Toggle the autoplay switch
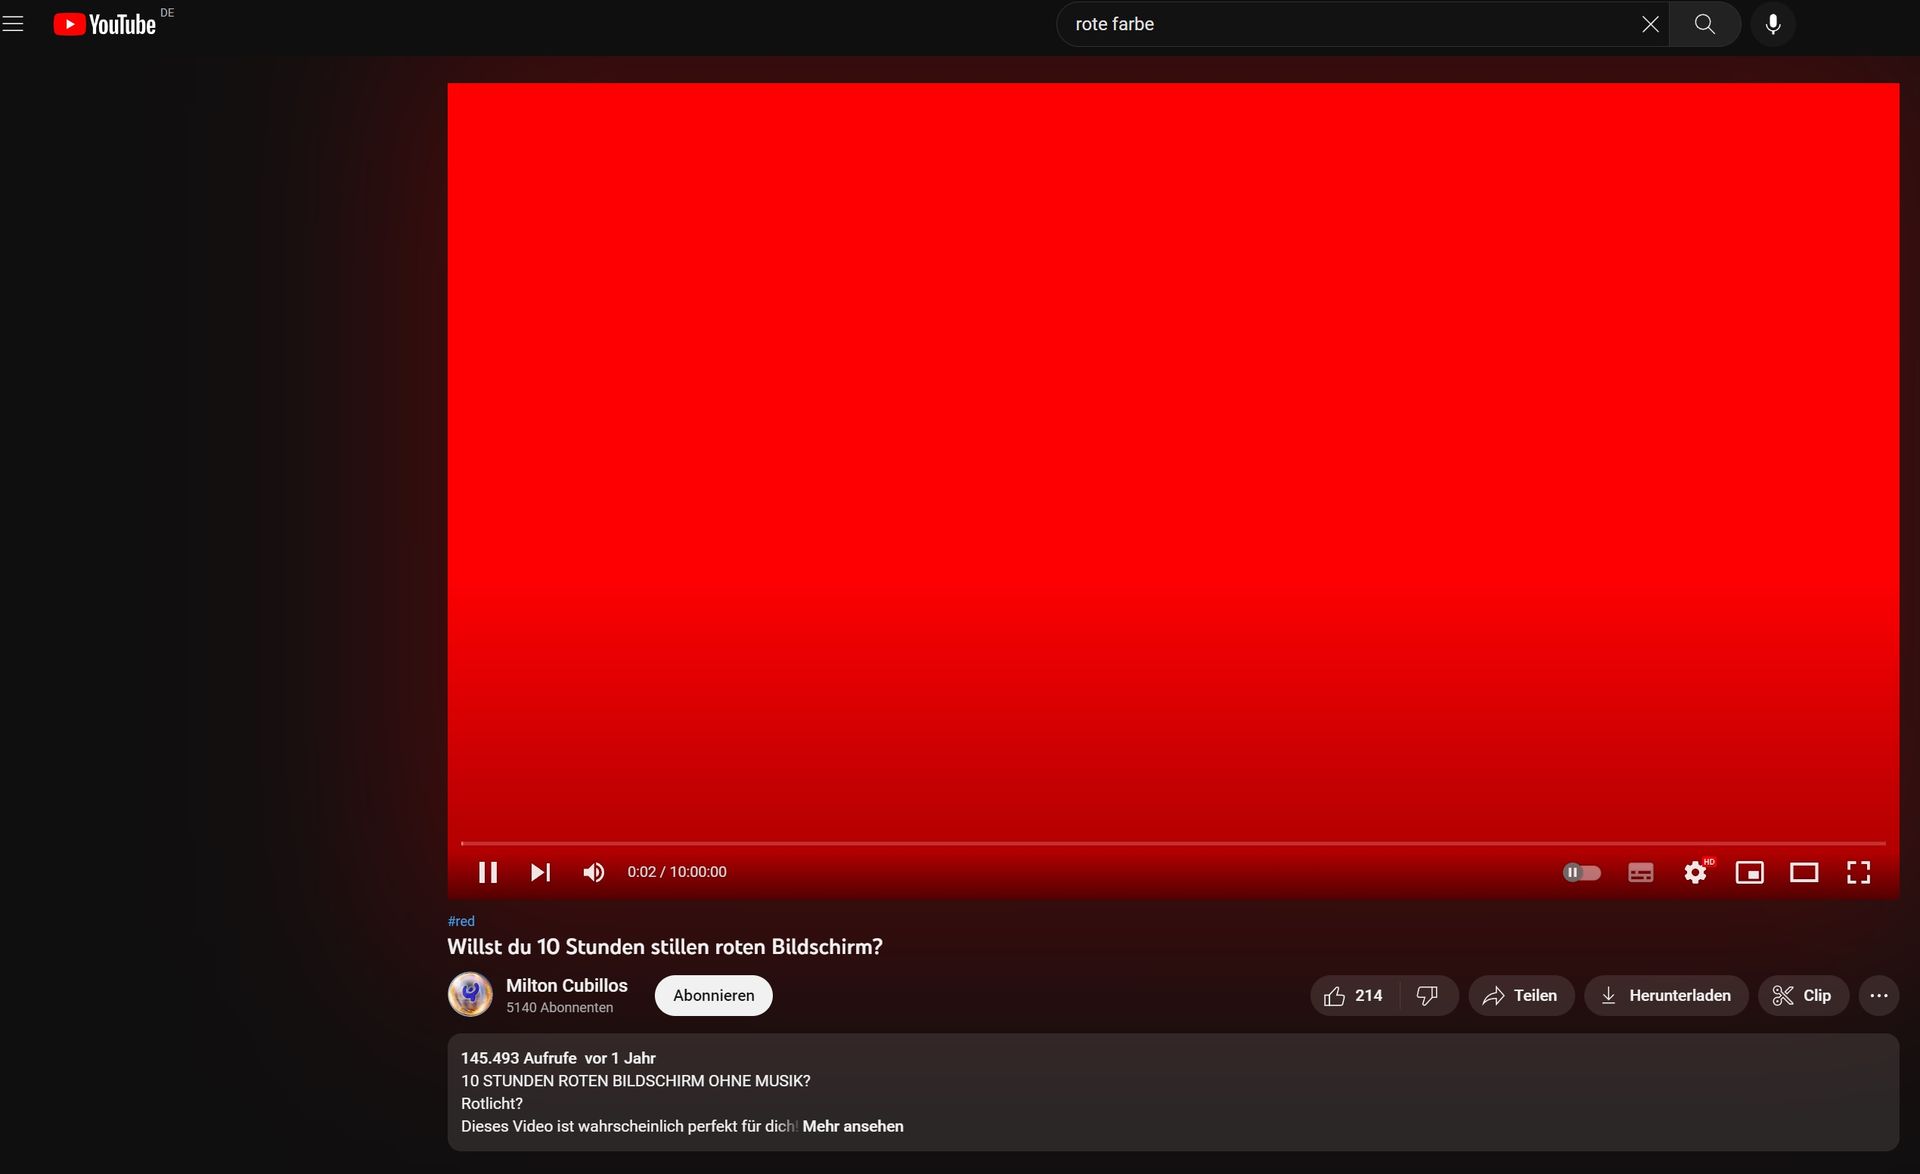The image size is (1920, 1174). (1582, 872)
